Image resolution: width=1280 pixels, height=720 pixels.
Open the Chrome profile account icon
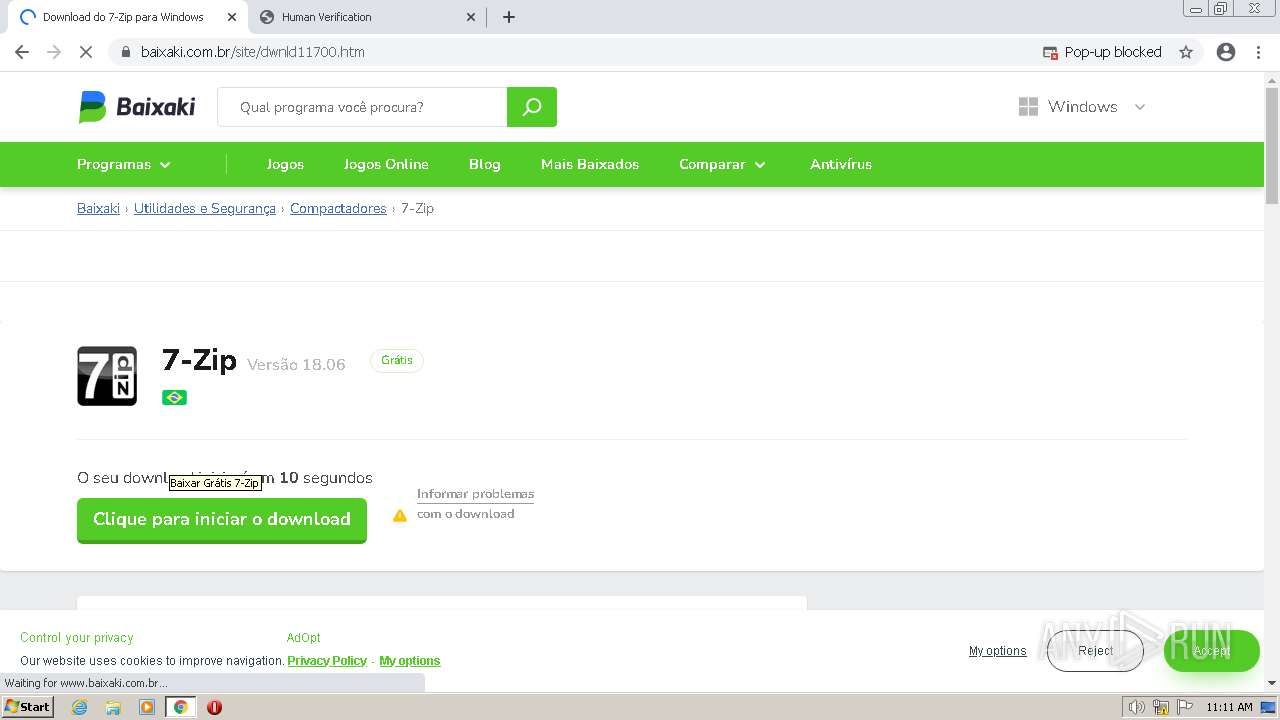click(x=1226, y=52)
